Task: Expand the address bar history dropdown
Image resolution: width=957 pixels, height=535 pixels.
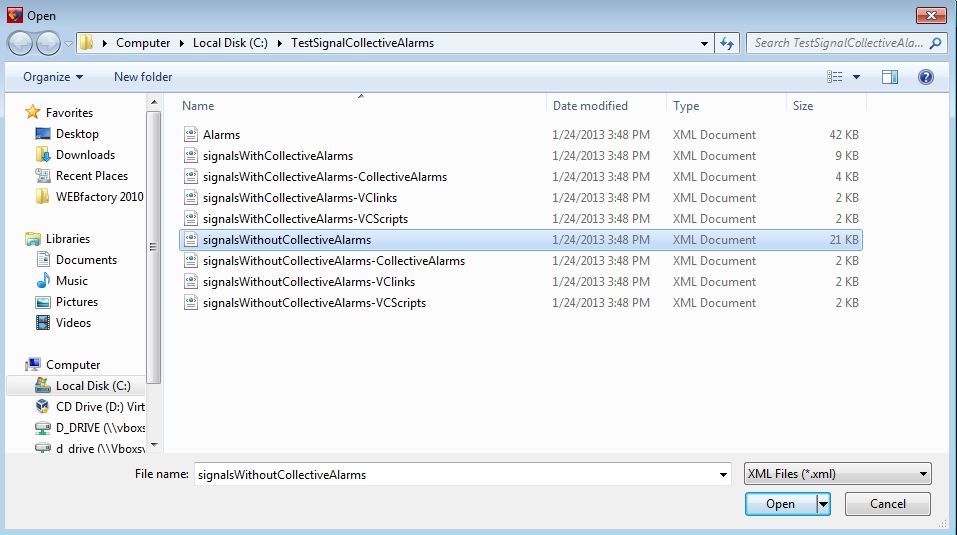Action: tap(704, 43)
